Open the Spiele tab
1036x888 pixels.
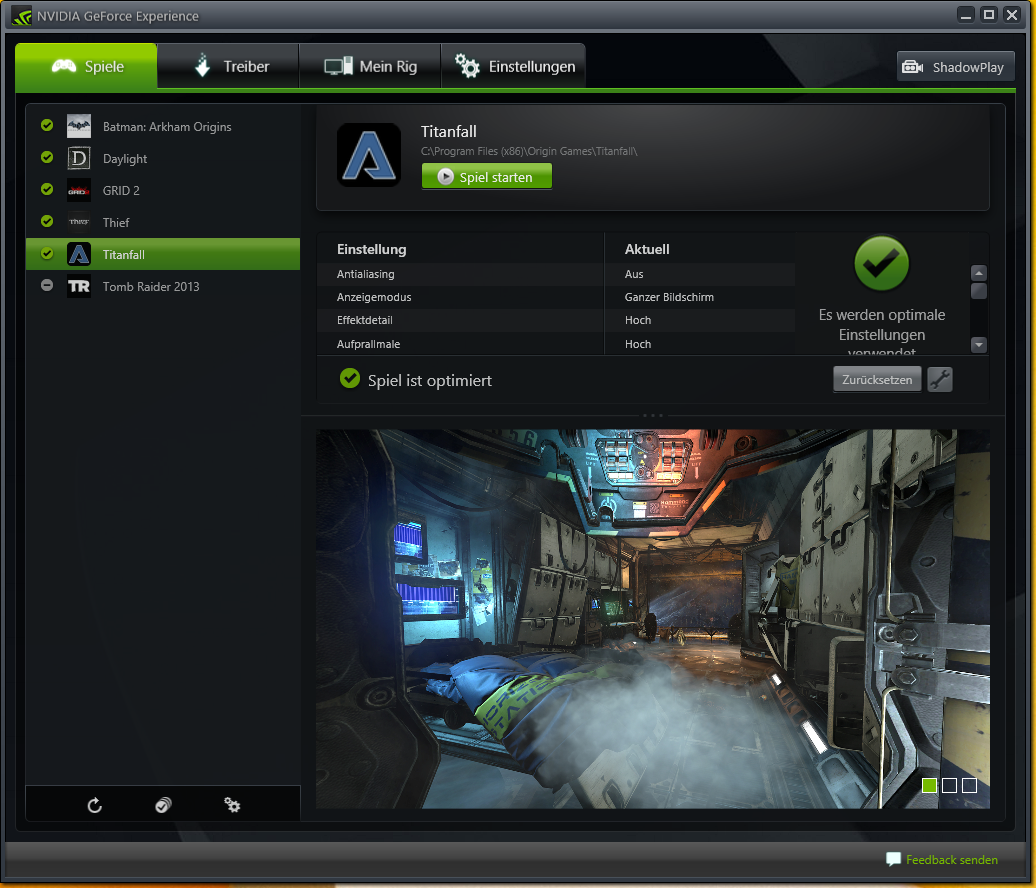click(x=86, y=66)
